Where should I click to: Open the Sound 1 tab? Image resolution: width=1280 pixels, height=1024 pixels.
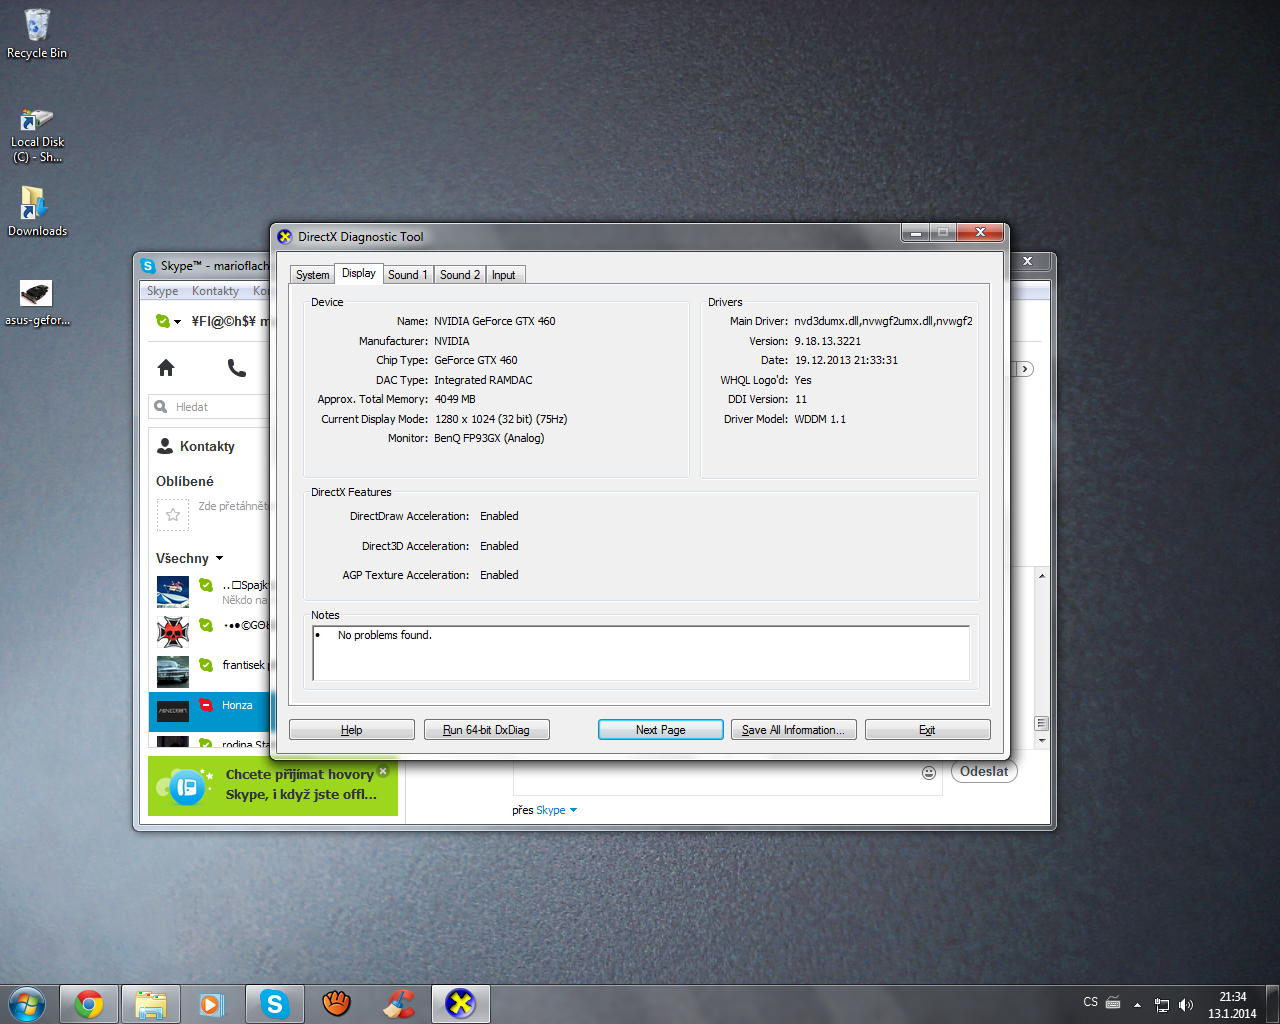tap(407, 275)
